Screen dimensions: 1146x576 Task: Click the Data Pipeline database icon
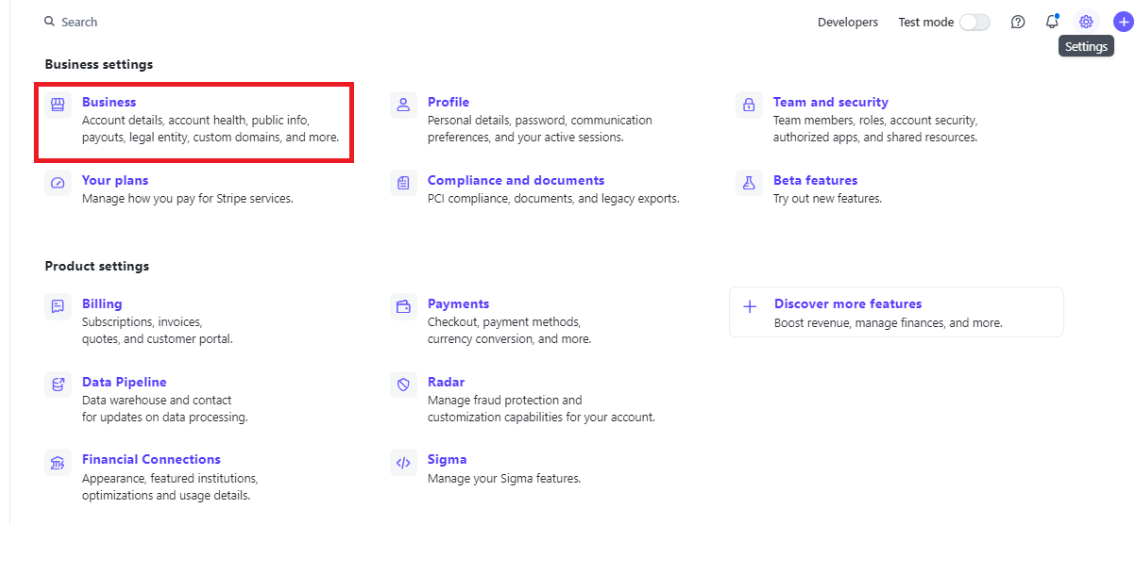point(58,384)
